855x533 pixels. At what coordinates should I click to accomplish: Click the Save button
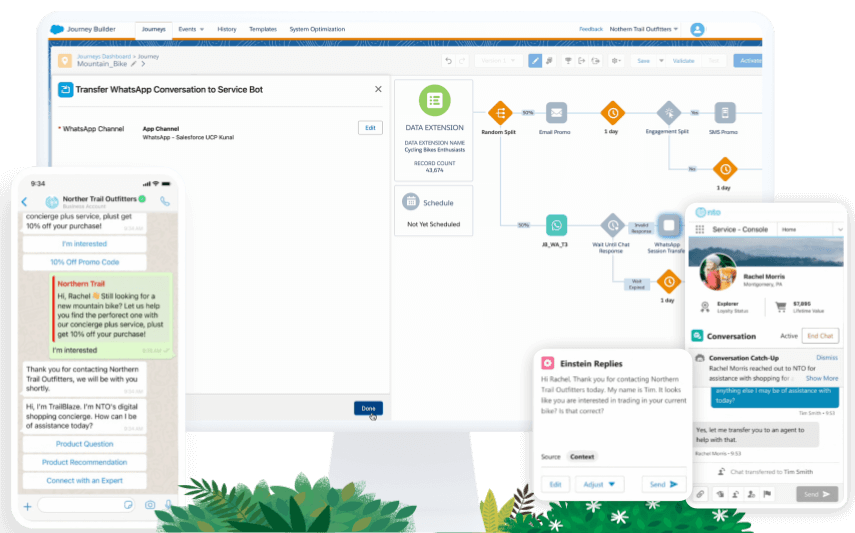(643, 61)
